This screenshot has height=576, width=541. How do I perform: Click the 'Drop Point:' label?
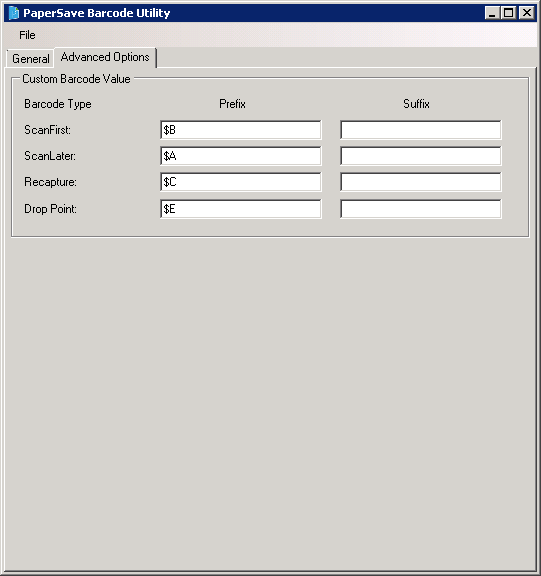pyautogui.click(x=50, y=209)
